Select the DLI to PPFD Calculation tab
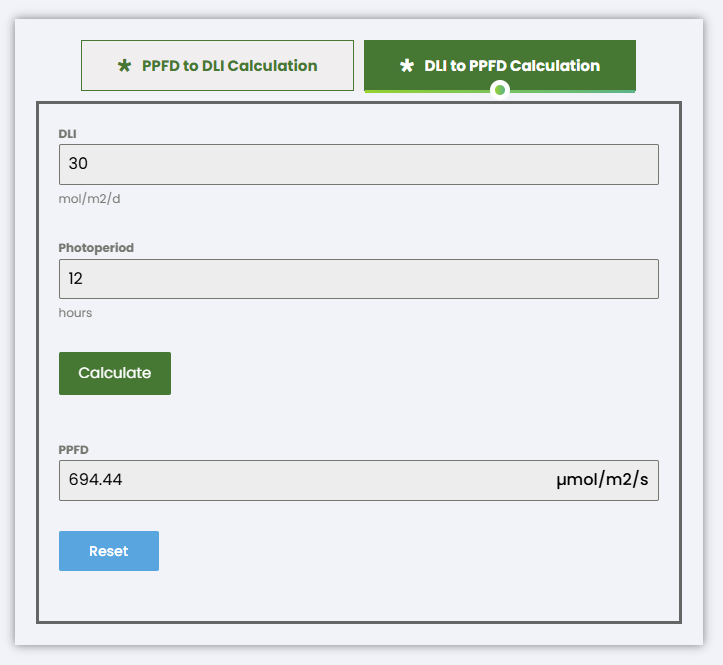This screenshot has height=665, width=723. point(500,66)
